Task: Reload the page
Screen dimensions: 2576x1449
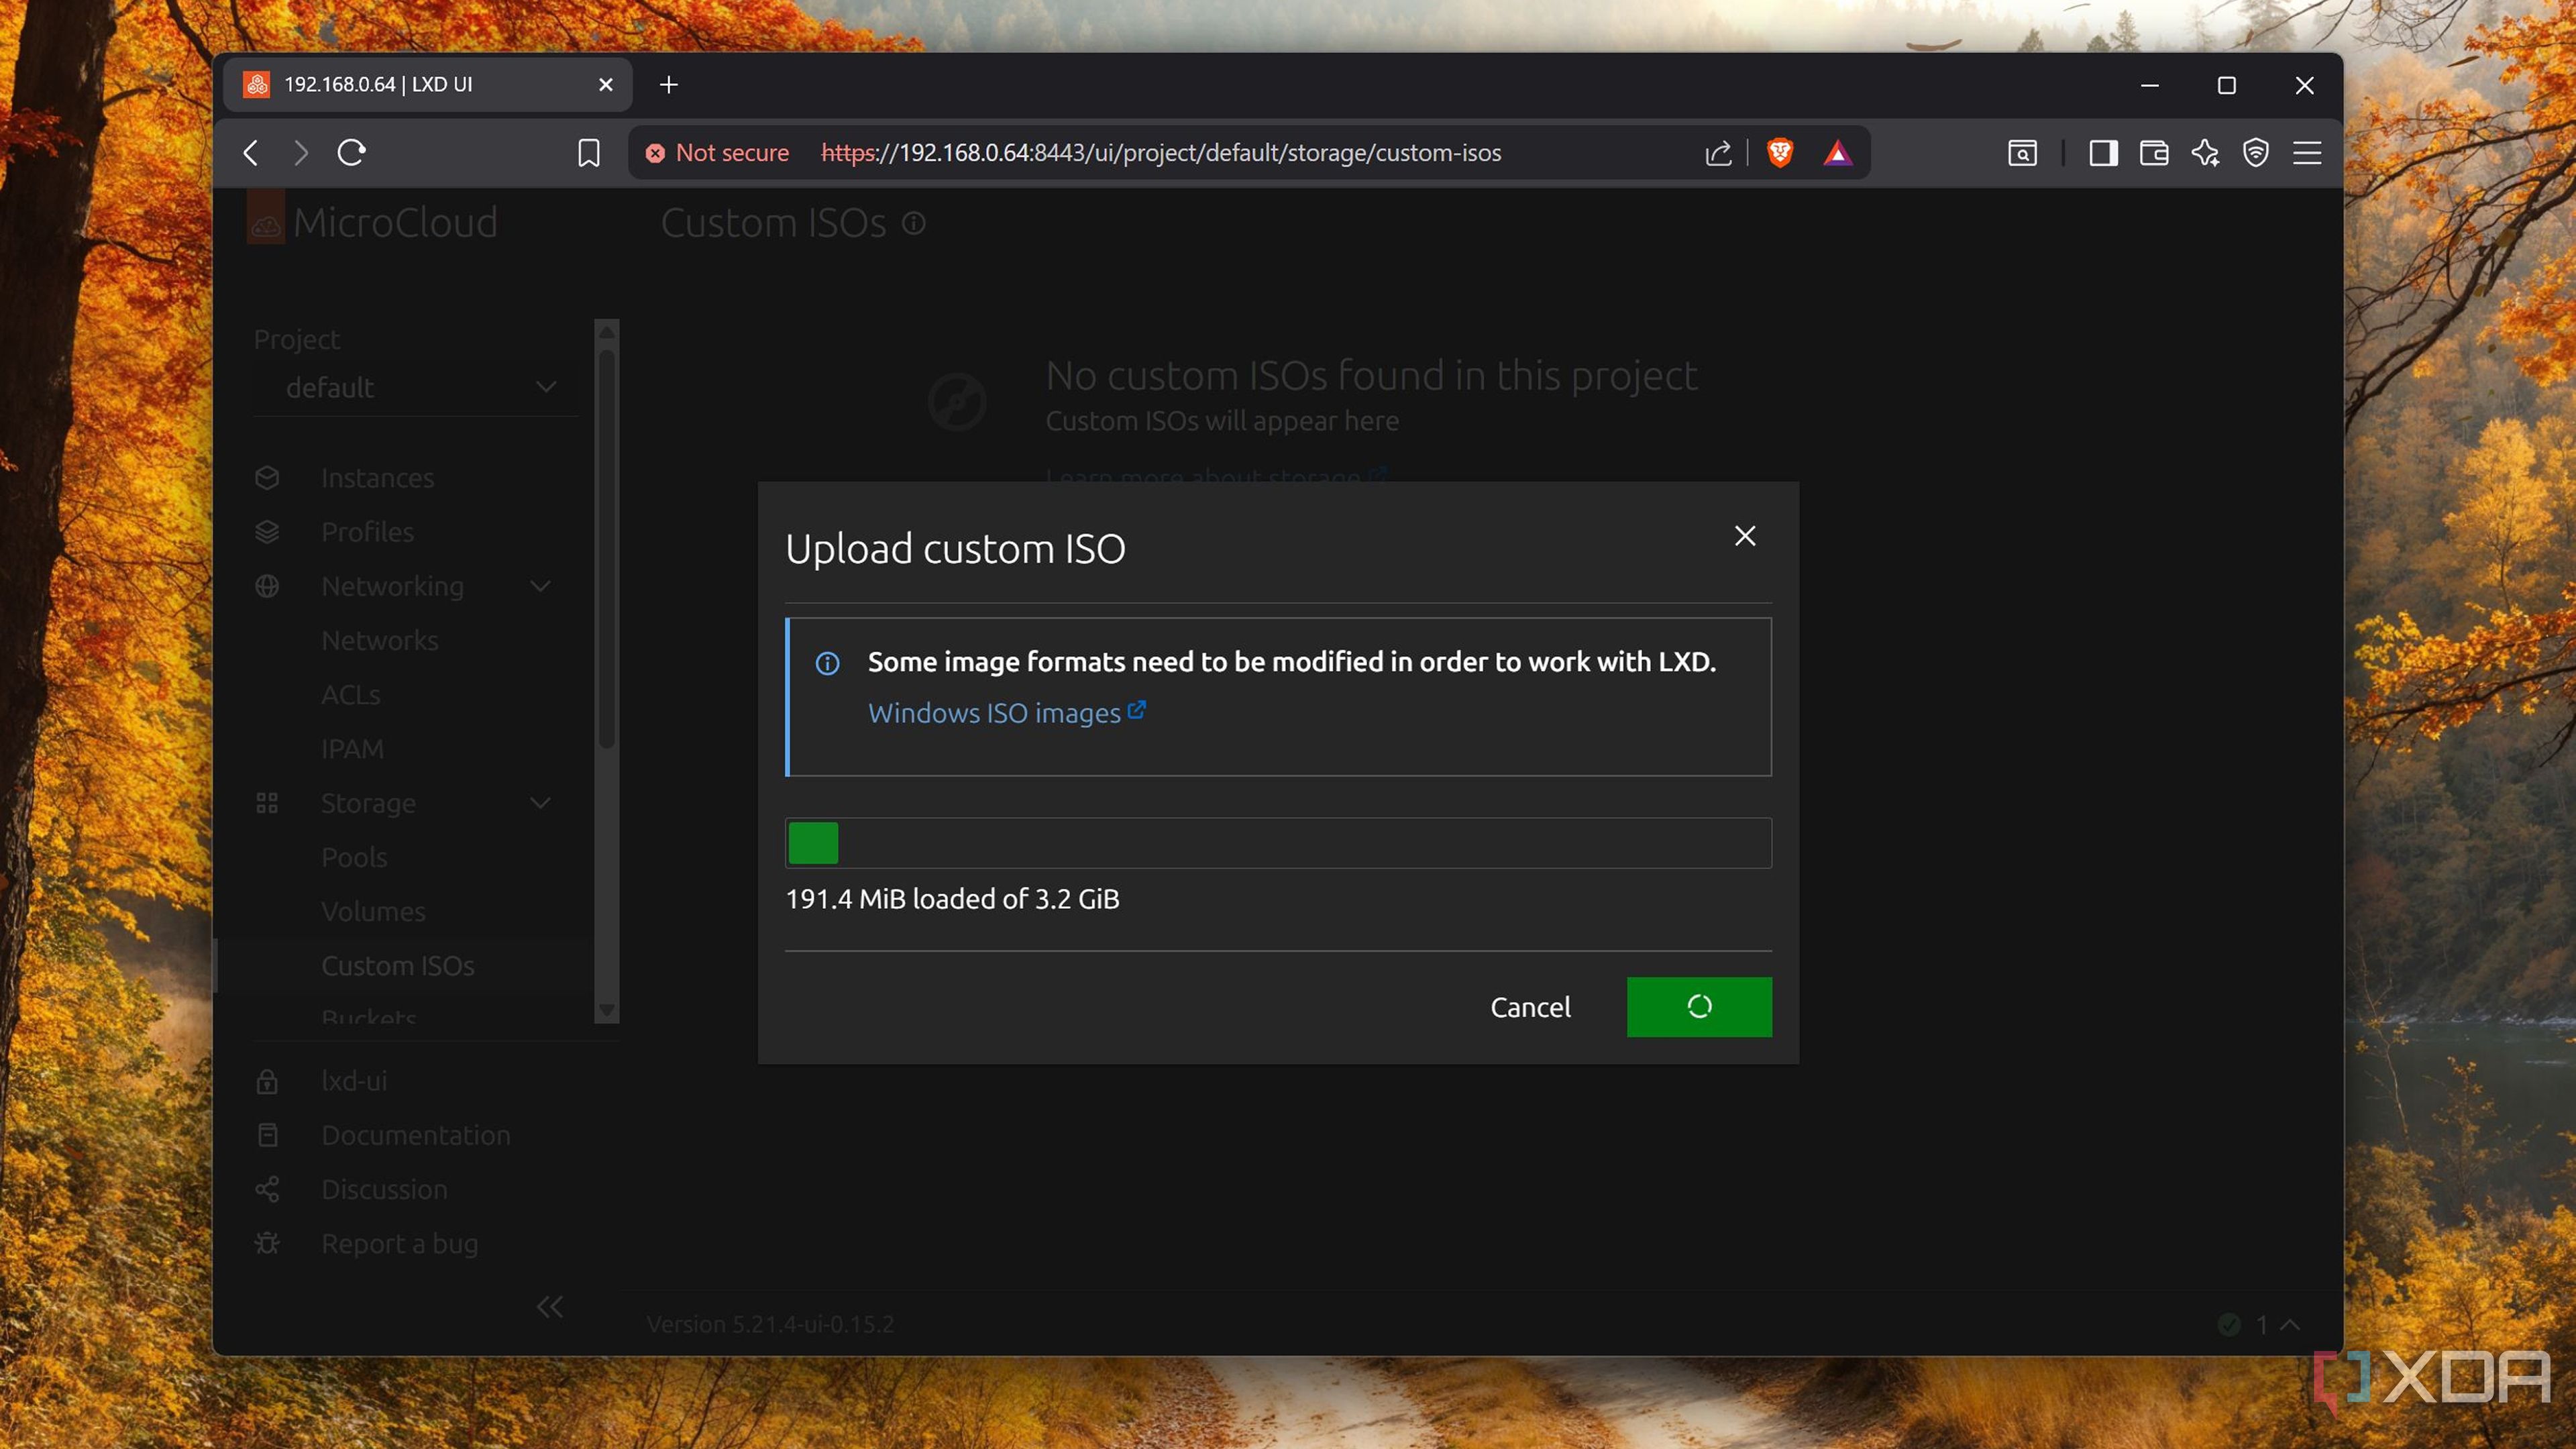Action: (352, 153)
